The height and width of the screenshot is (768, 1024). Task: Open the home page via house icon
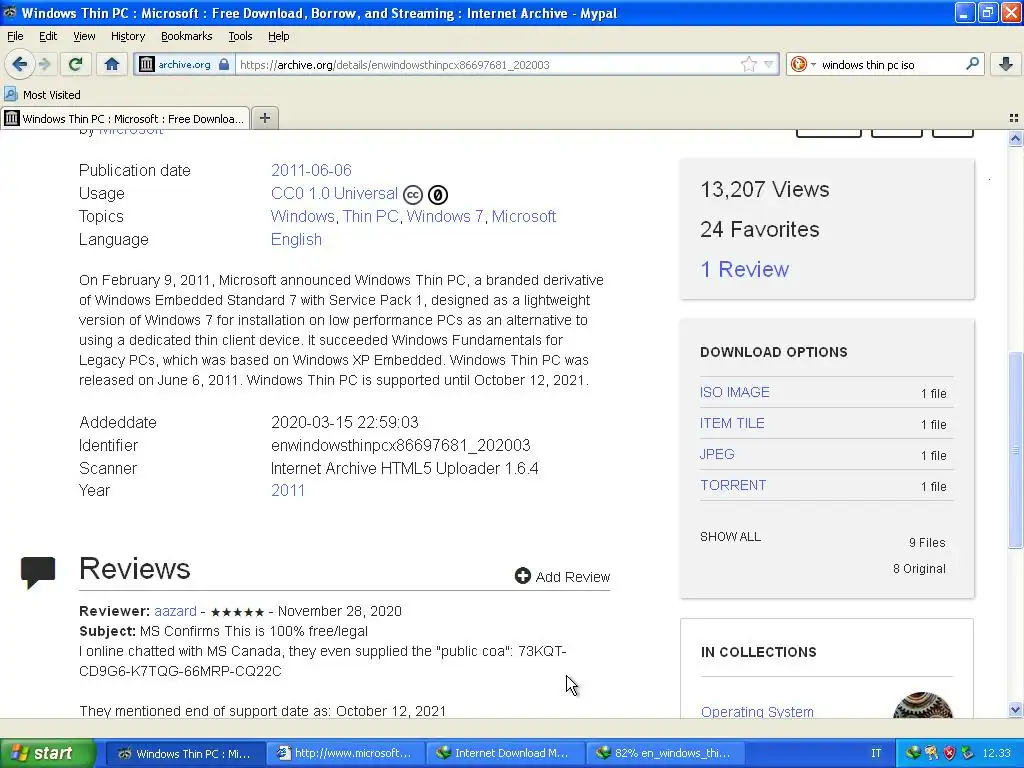[x=112, y=64]
